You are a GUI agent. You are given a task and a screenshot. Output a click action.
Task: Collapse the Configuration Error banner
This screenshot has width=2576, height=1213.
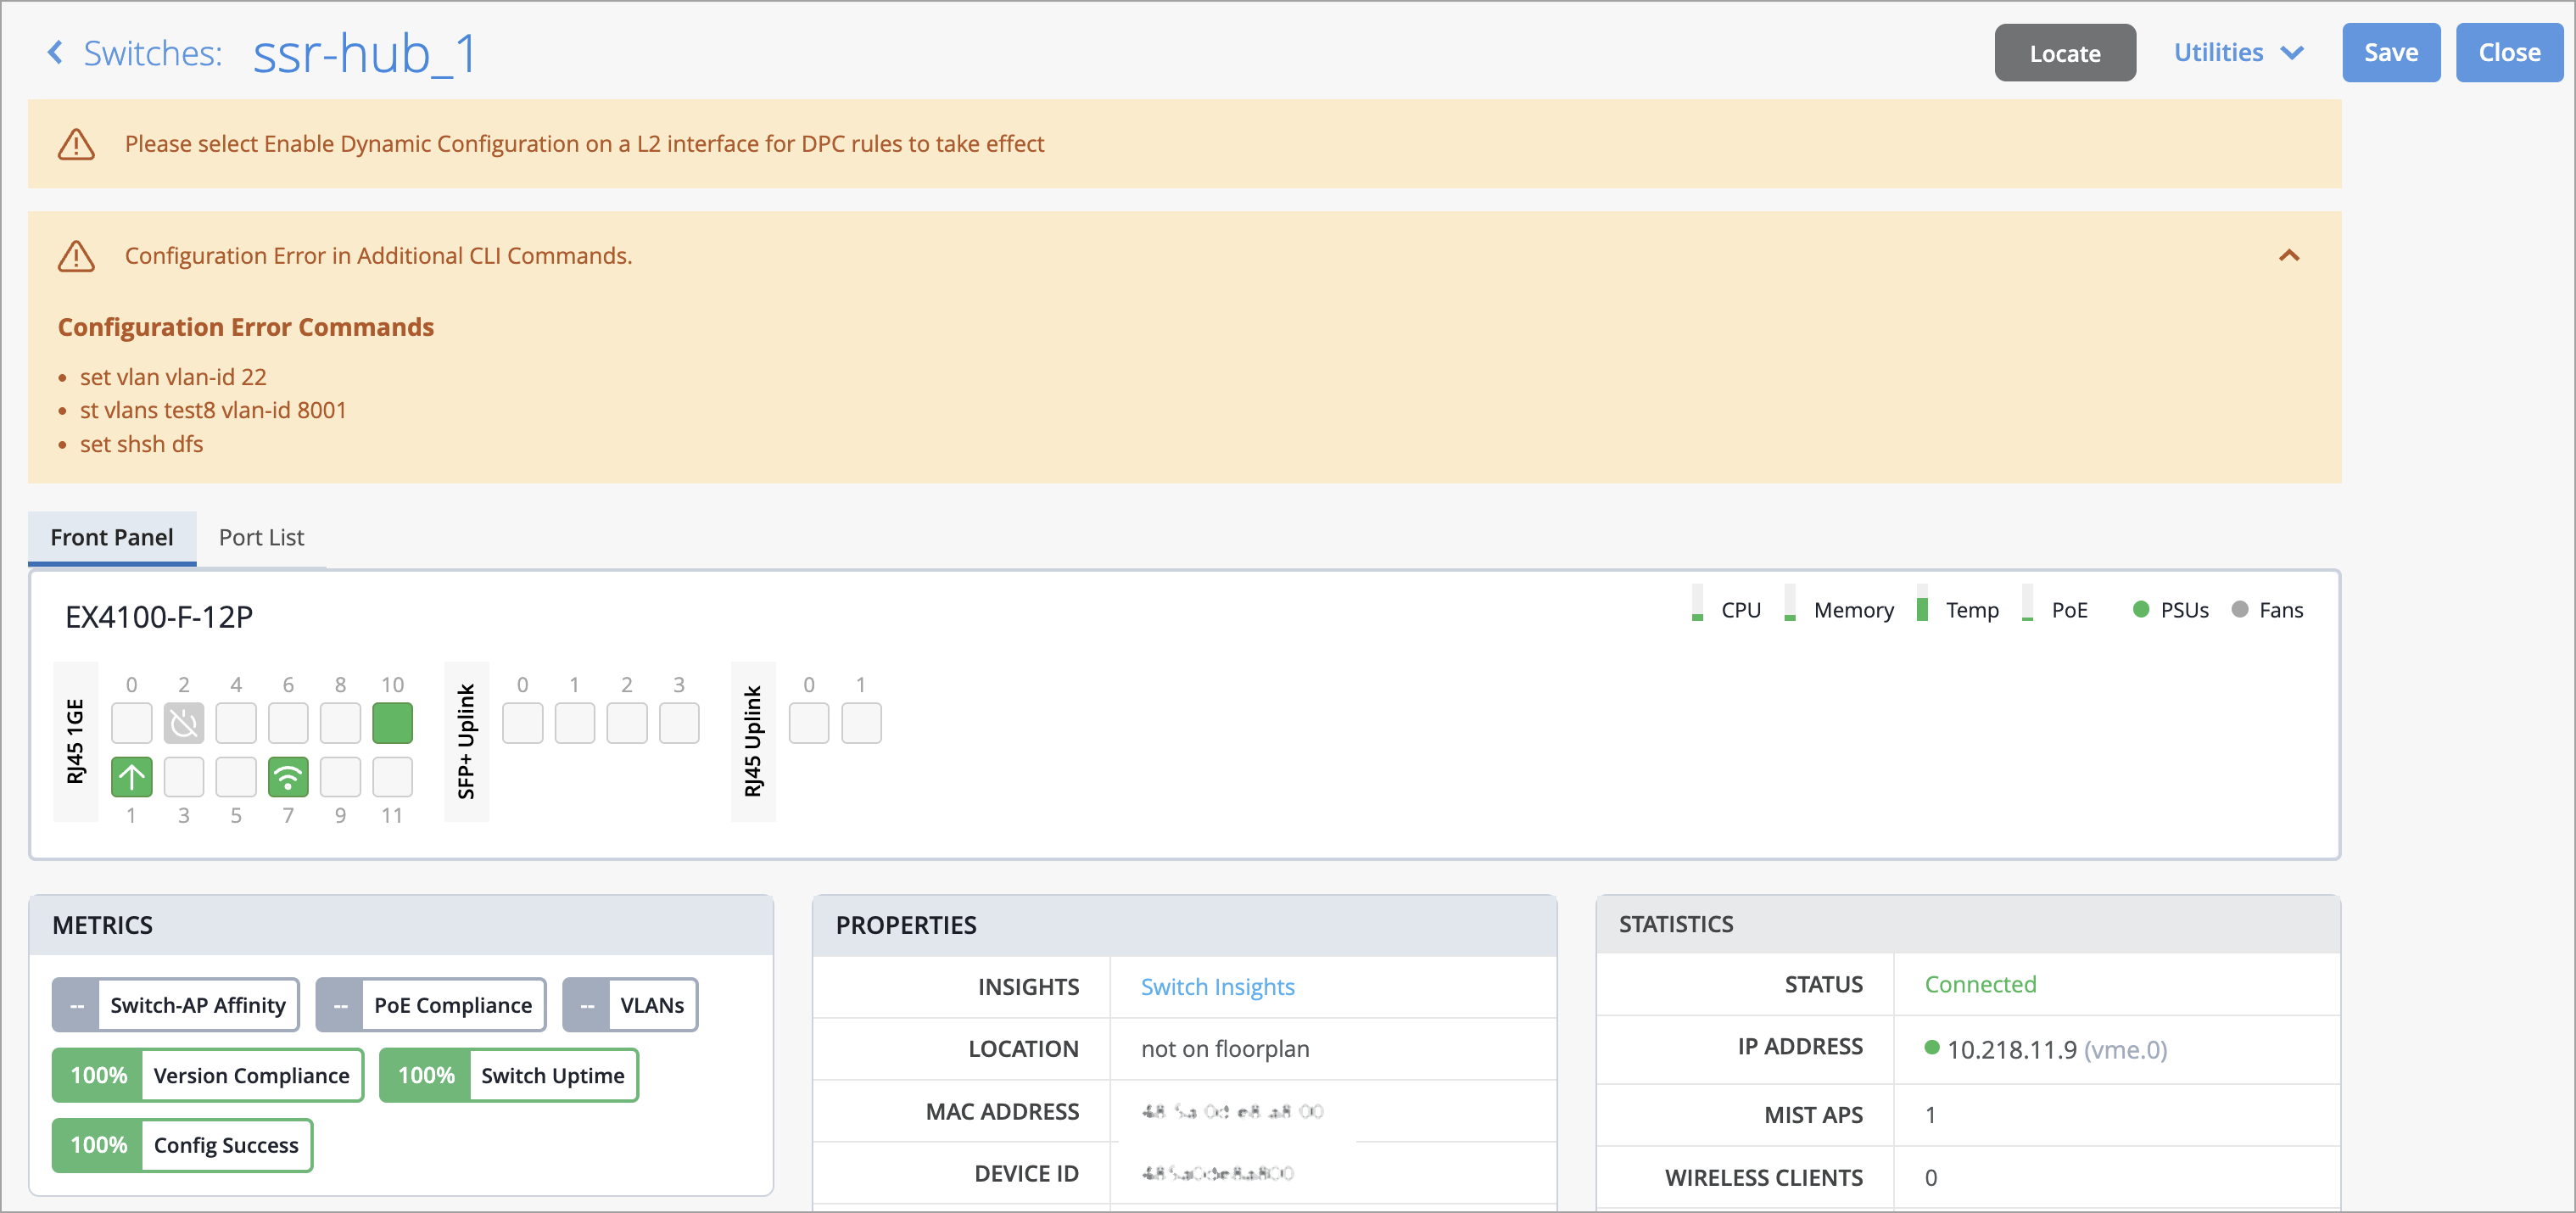[2288, 256]
